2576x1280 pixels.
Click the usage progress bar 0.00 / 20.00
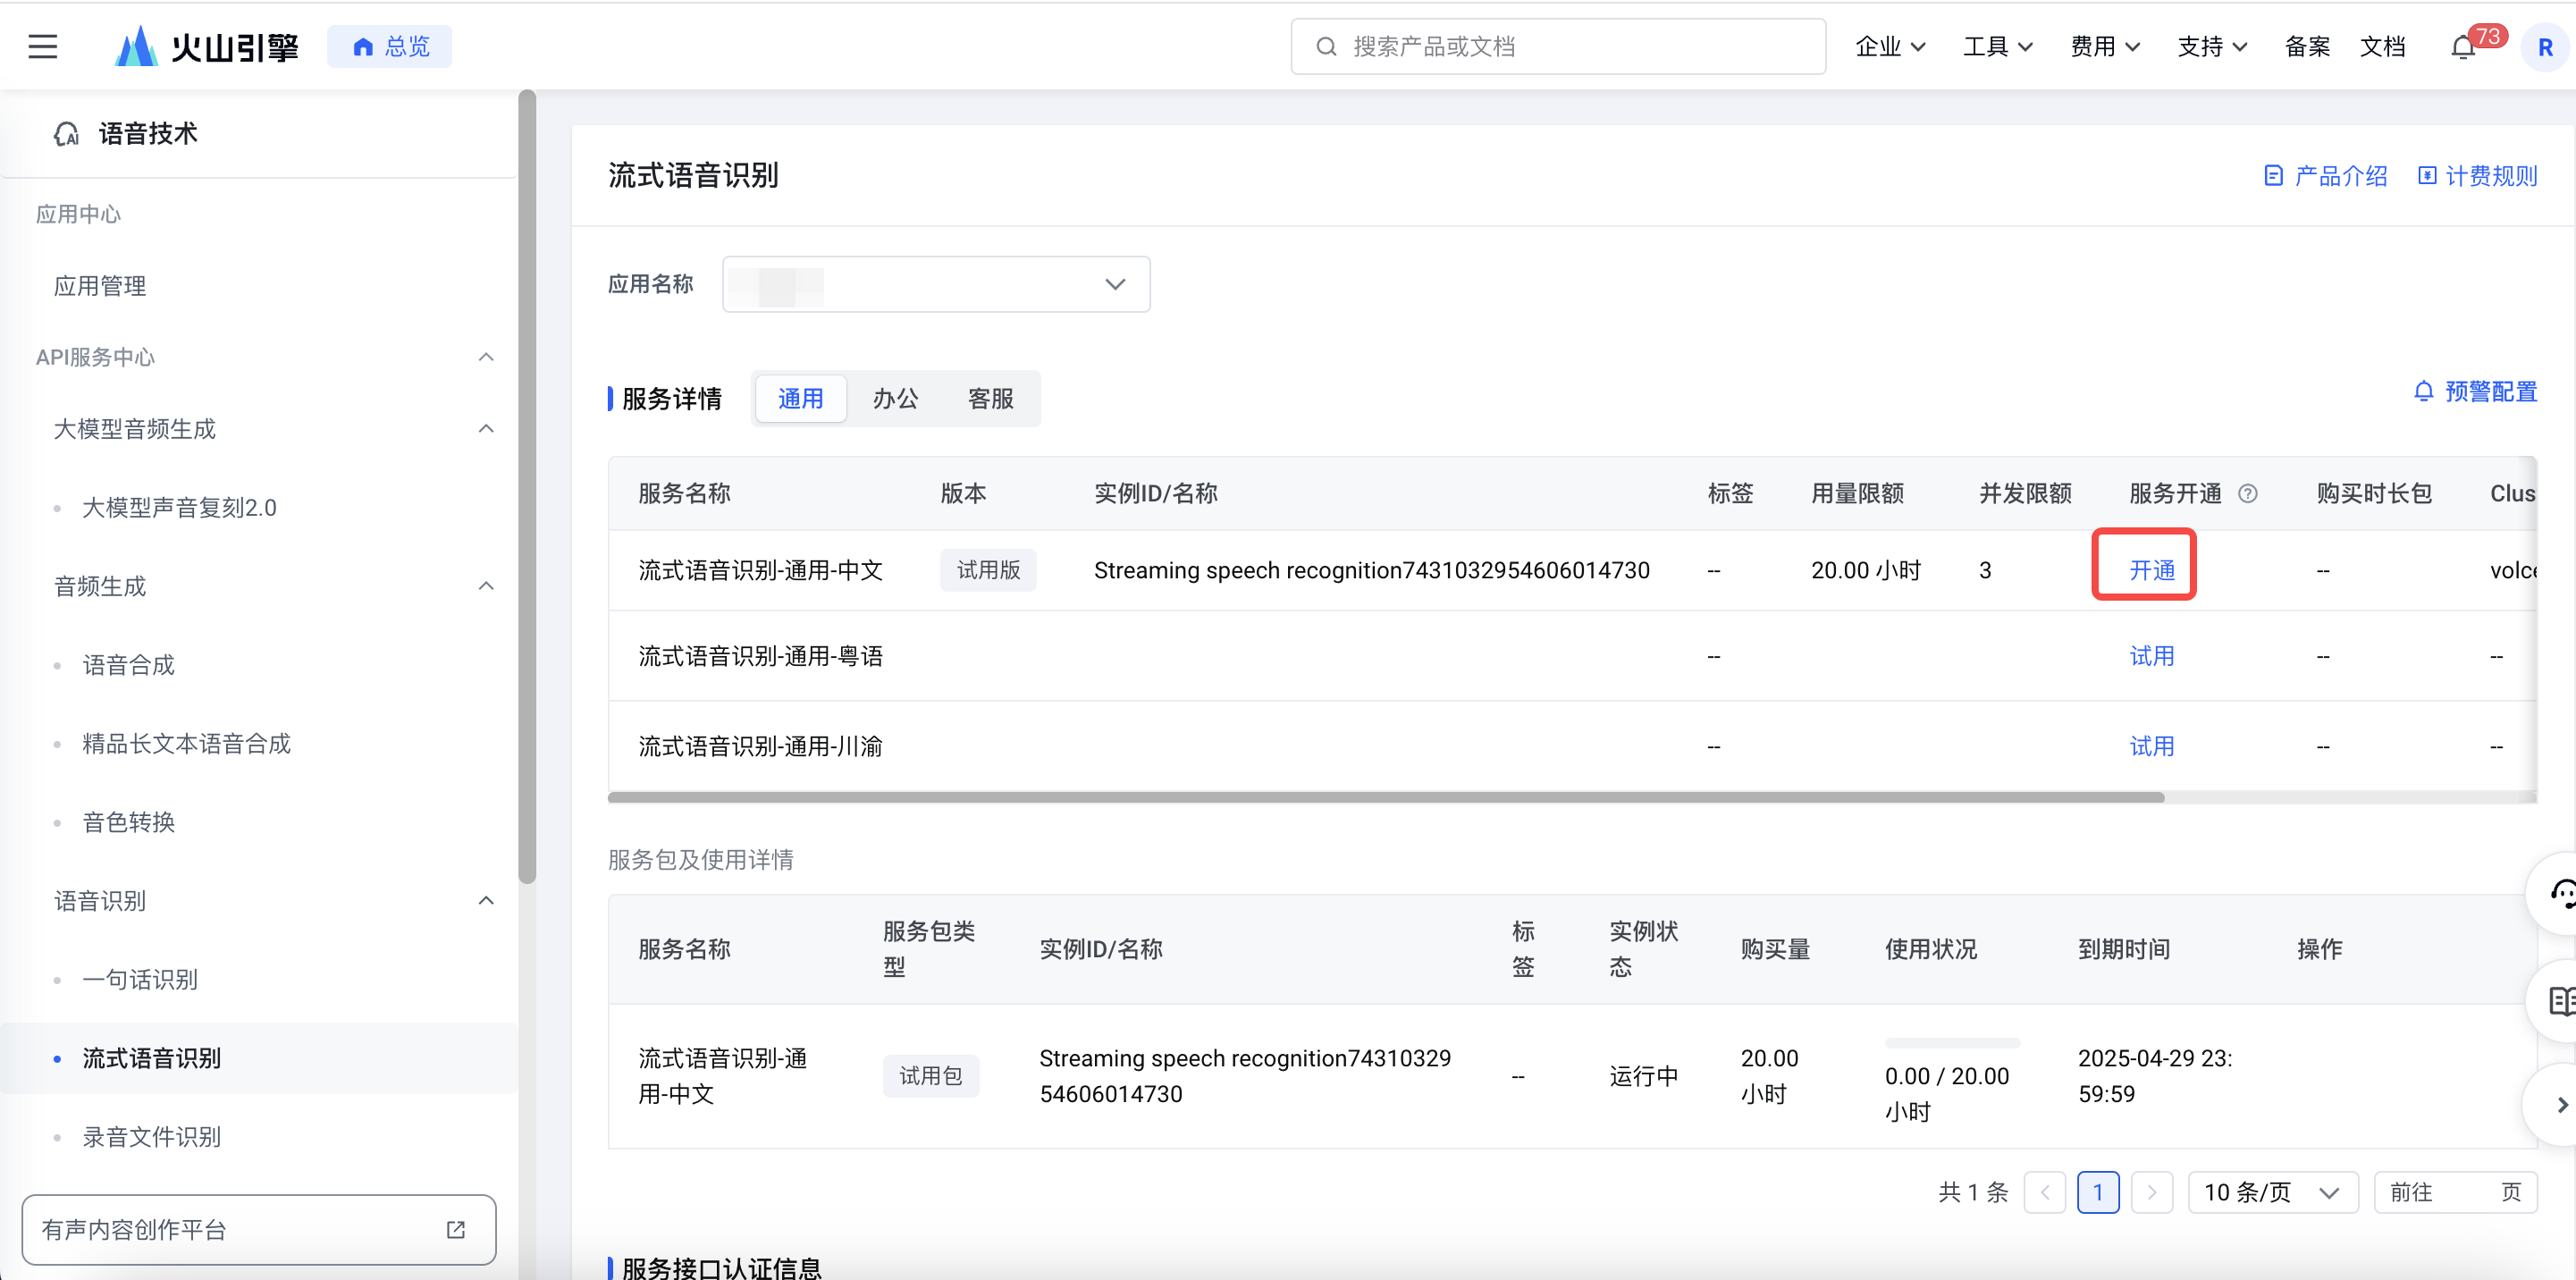click(1951, 1043)
